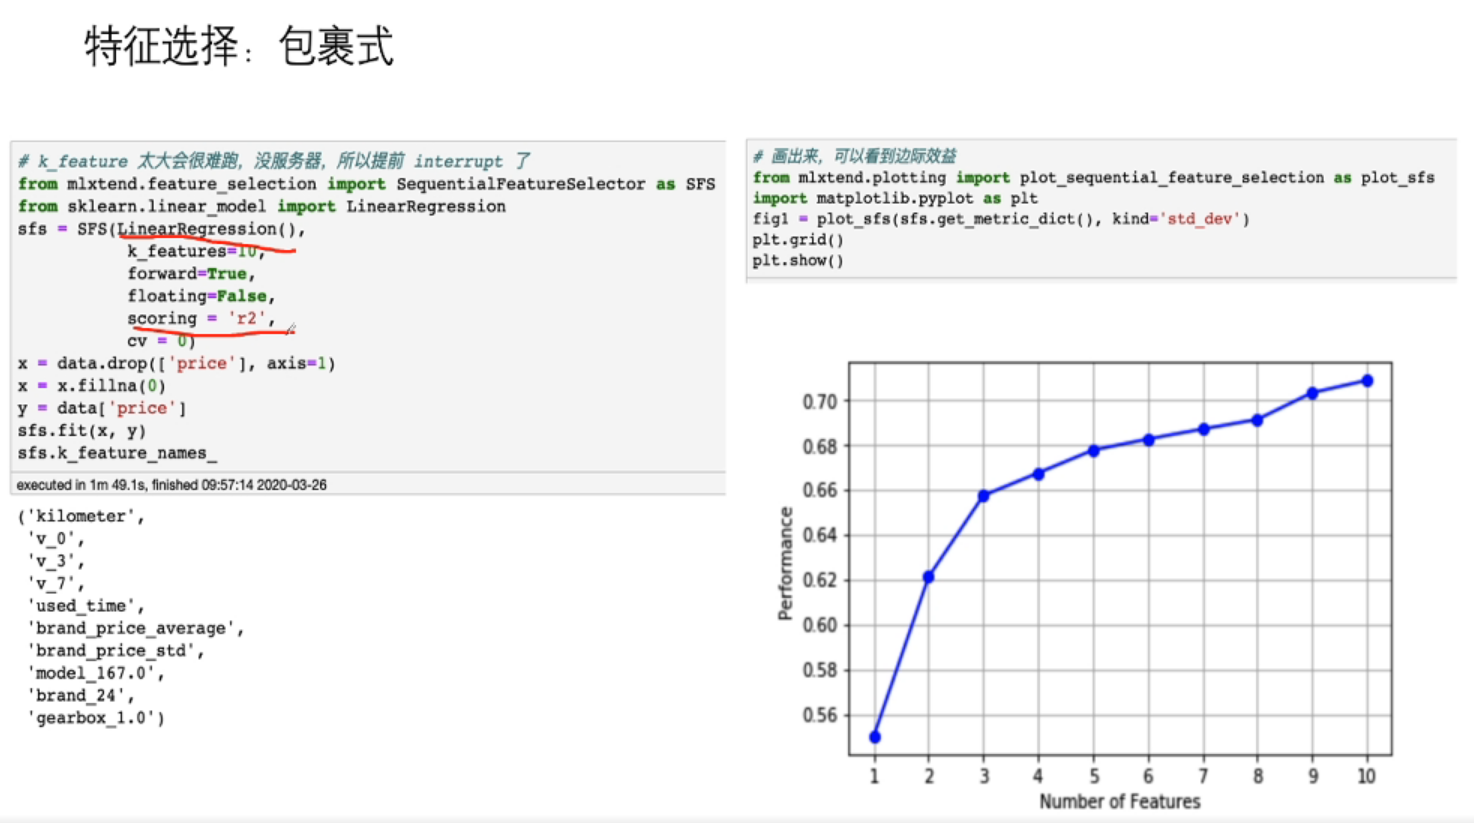Click the 'from sklearn.linear_model import LinearRegression' line
This screenshot has height=823, width=1474.
pyautogui.click(x=262, y=206)
